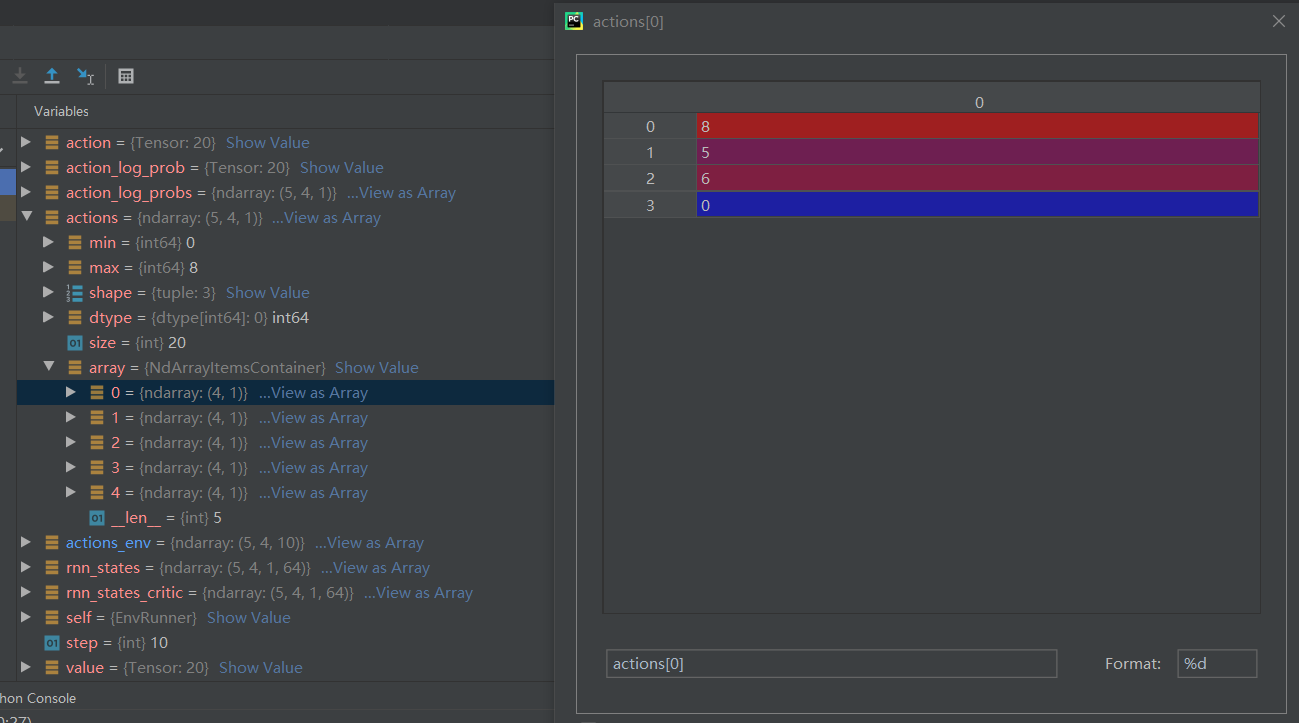Open View as Array for rnn_states_critic

[418, 592]
